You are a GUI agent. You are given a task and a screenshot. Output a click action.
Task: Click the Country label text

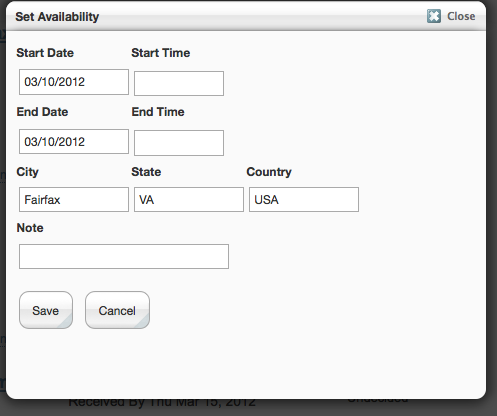click(269, 172)
